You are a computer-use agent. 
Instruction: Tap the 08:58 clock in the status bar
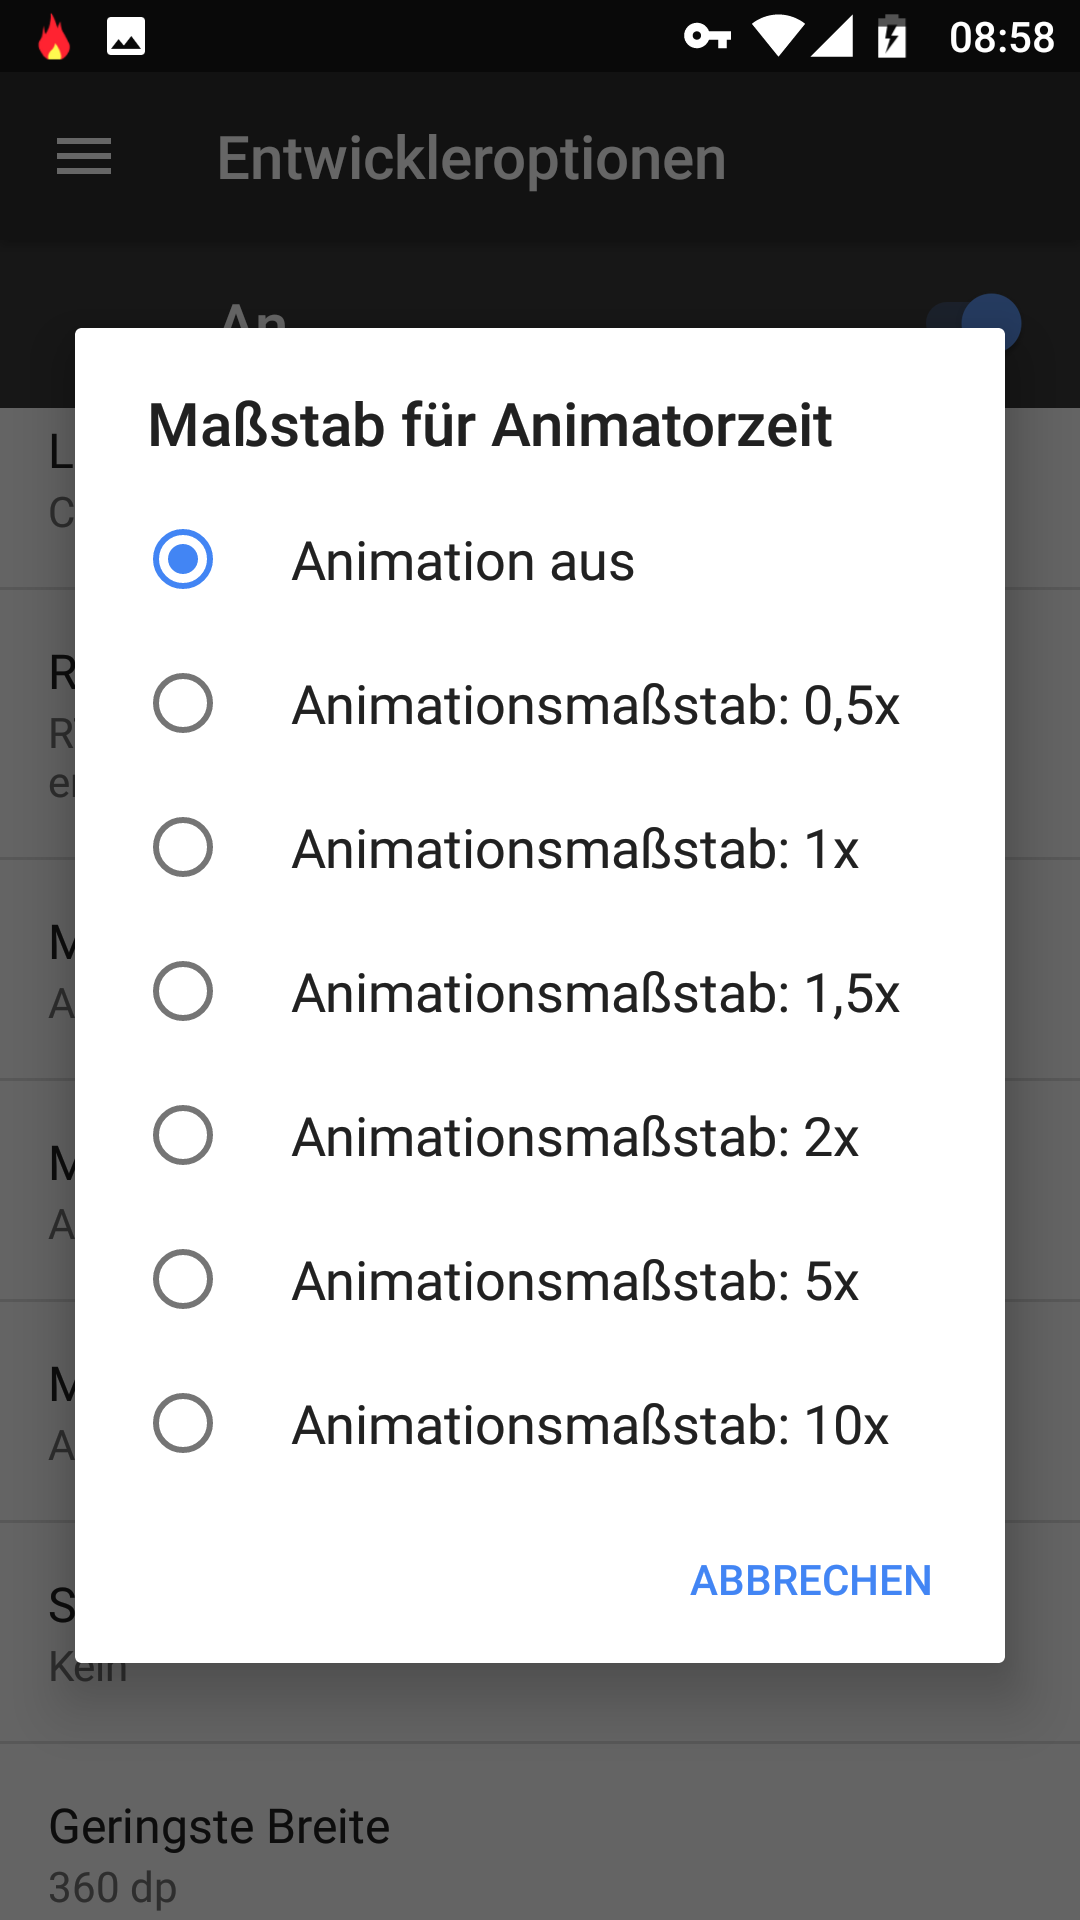tap(1001, 38)
